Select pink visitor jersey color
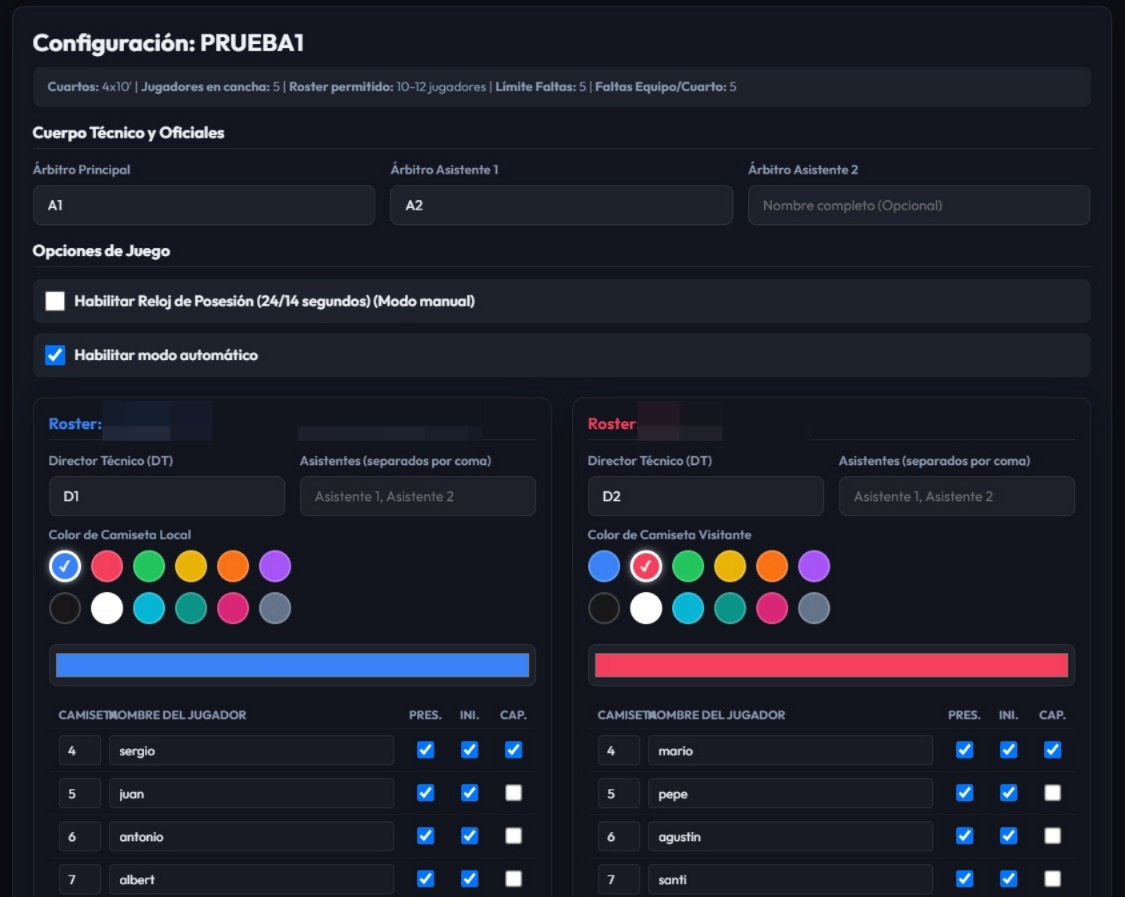The height and width of the screenshot is (897, 1125). [x=772, y=609]
